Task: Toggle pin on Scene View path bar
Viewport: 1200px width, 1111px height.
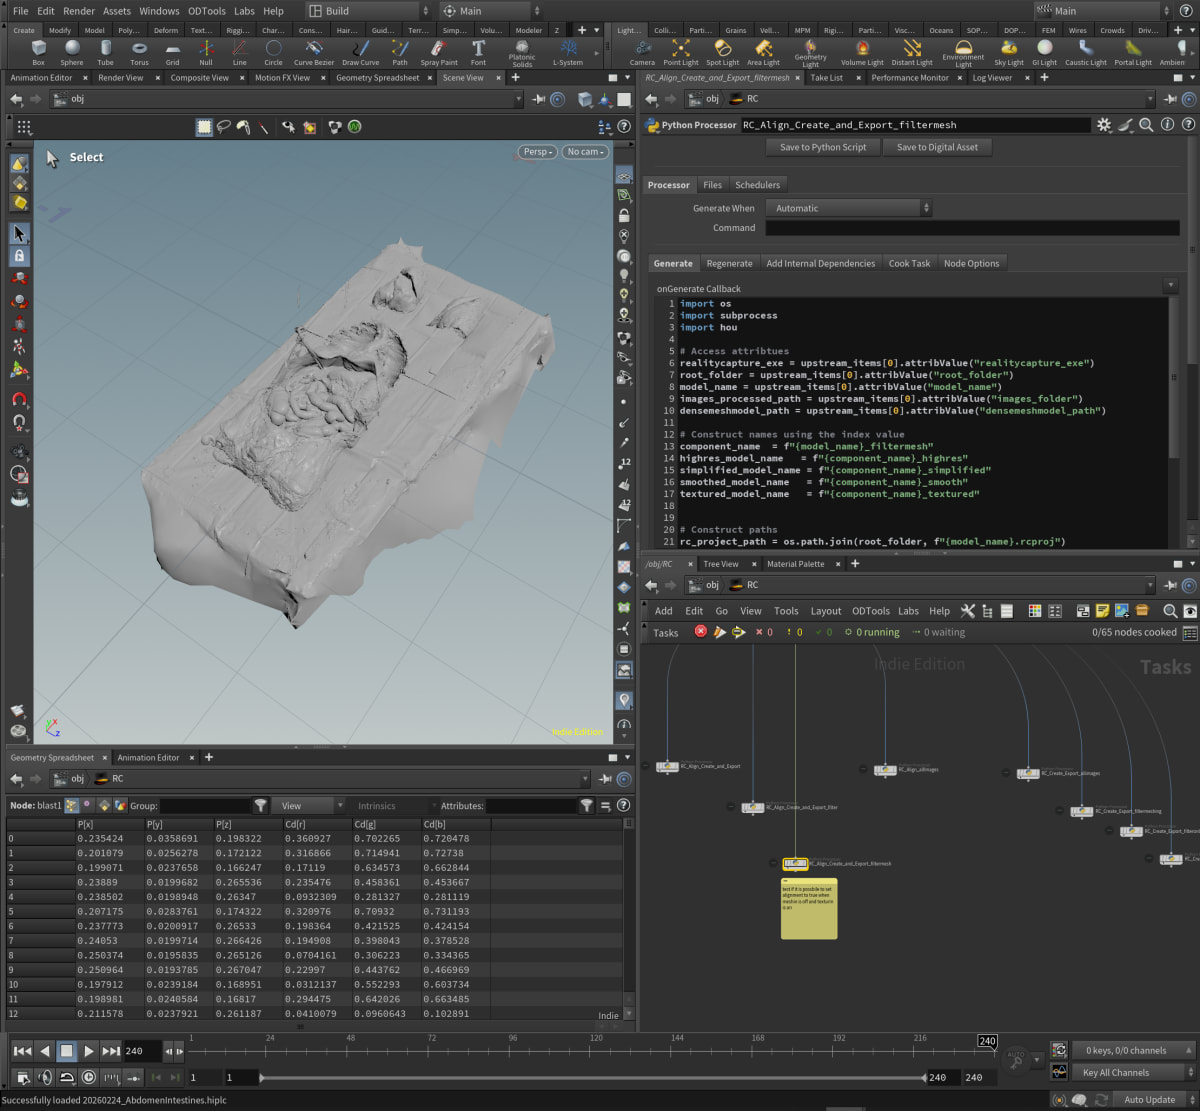Action: [539, 99]
